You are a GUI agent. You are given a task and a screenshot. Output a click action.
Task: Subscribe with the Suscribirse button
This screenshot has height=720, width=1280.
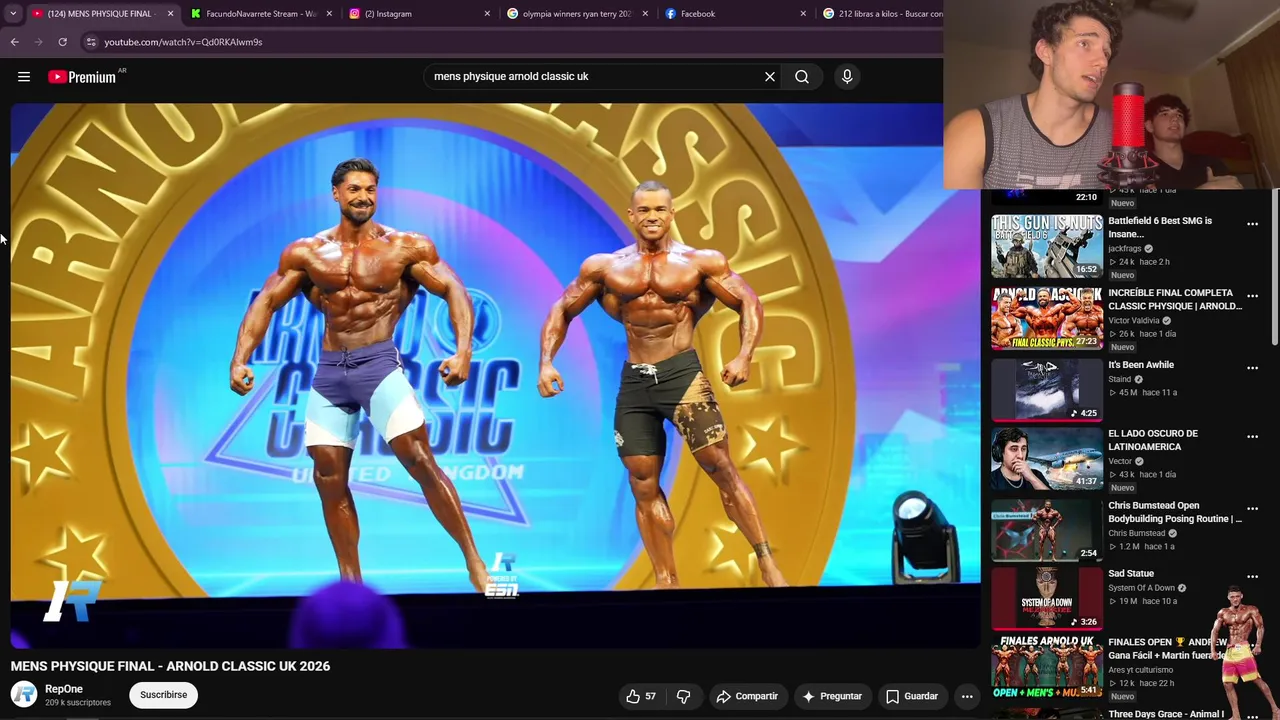point(164,695)
